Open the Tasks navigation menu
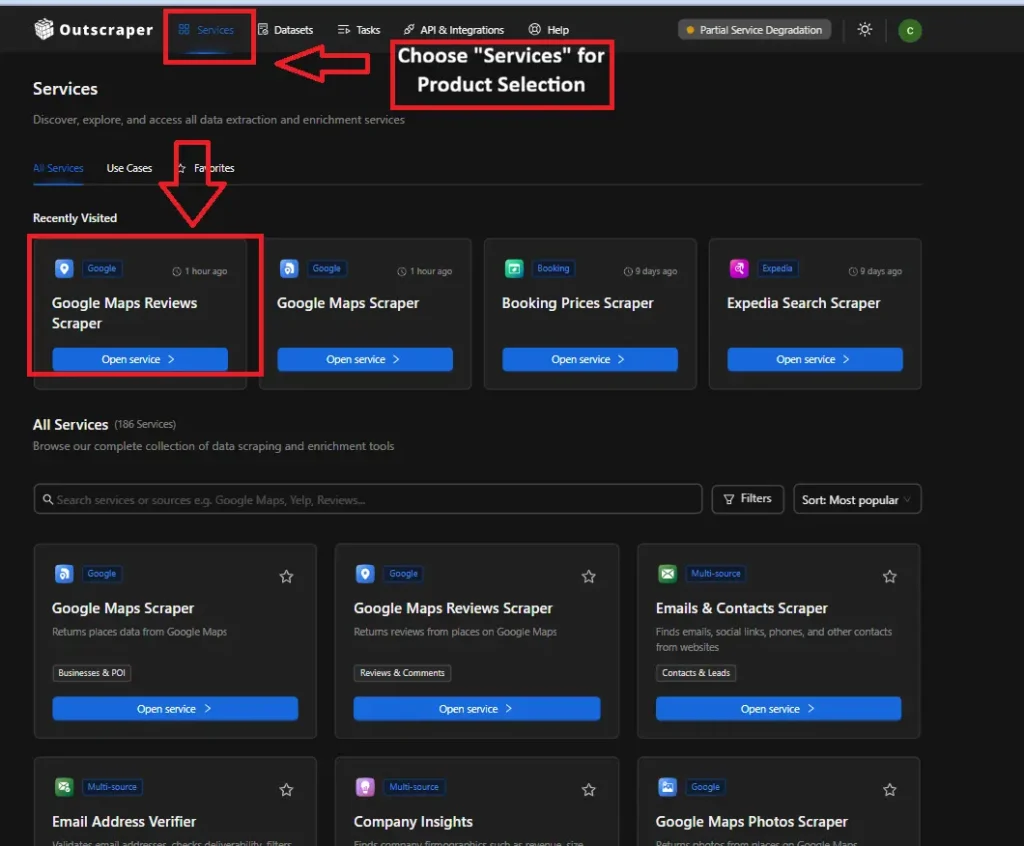The image size is (1024, 846). click(x=359, y=30)
